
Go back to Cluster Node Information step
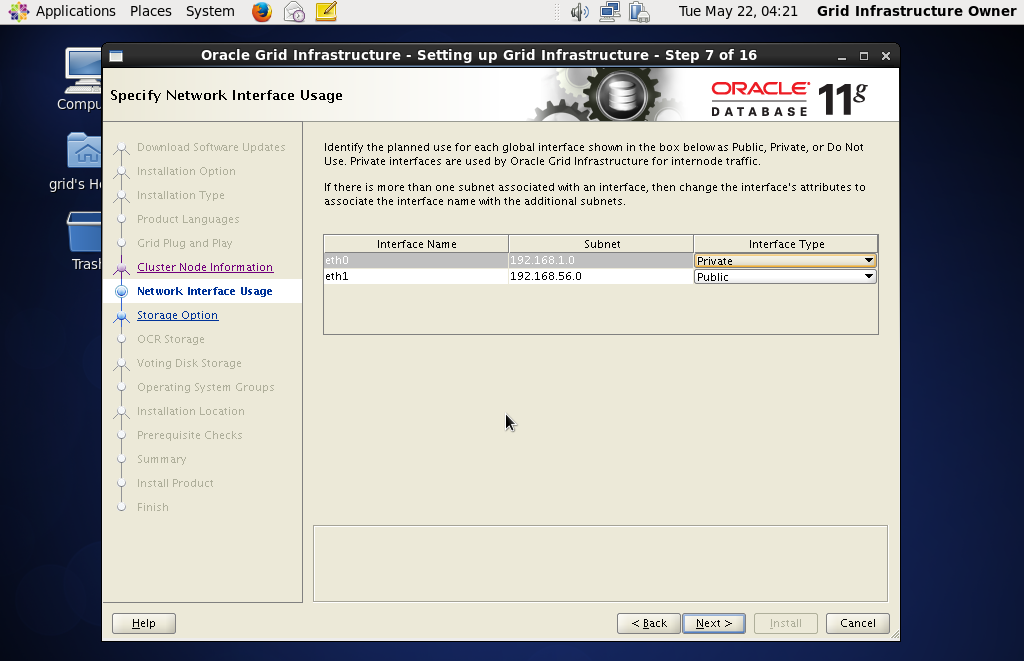point(204,267)
